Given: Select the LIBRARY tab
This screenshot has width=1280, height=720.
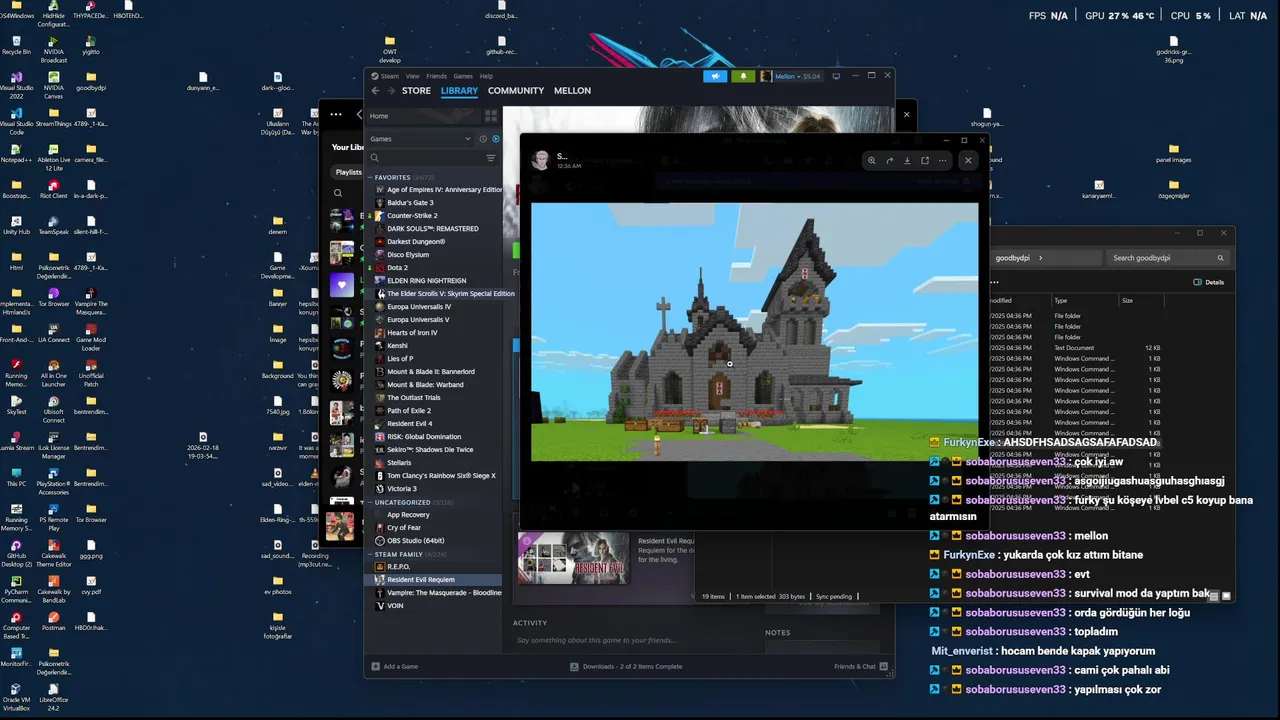Looking at the screenshot, I should click(460, 91).
